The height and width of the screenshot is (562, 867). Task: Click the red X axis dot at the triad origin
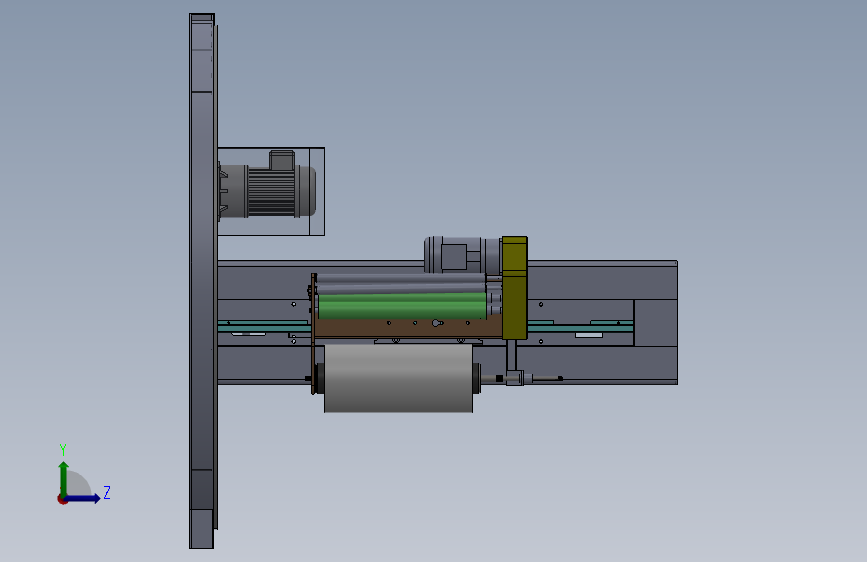click(62, 499)
